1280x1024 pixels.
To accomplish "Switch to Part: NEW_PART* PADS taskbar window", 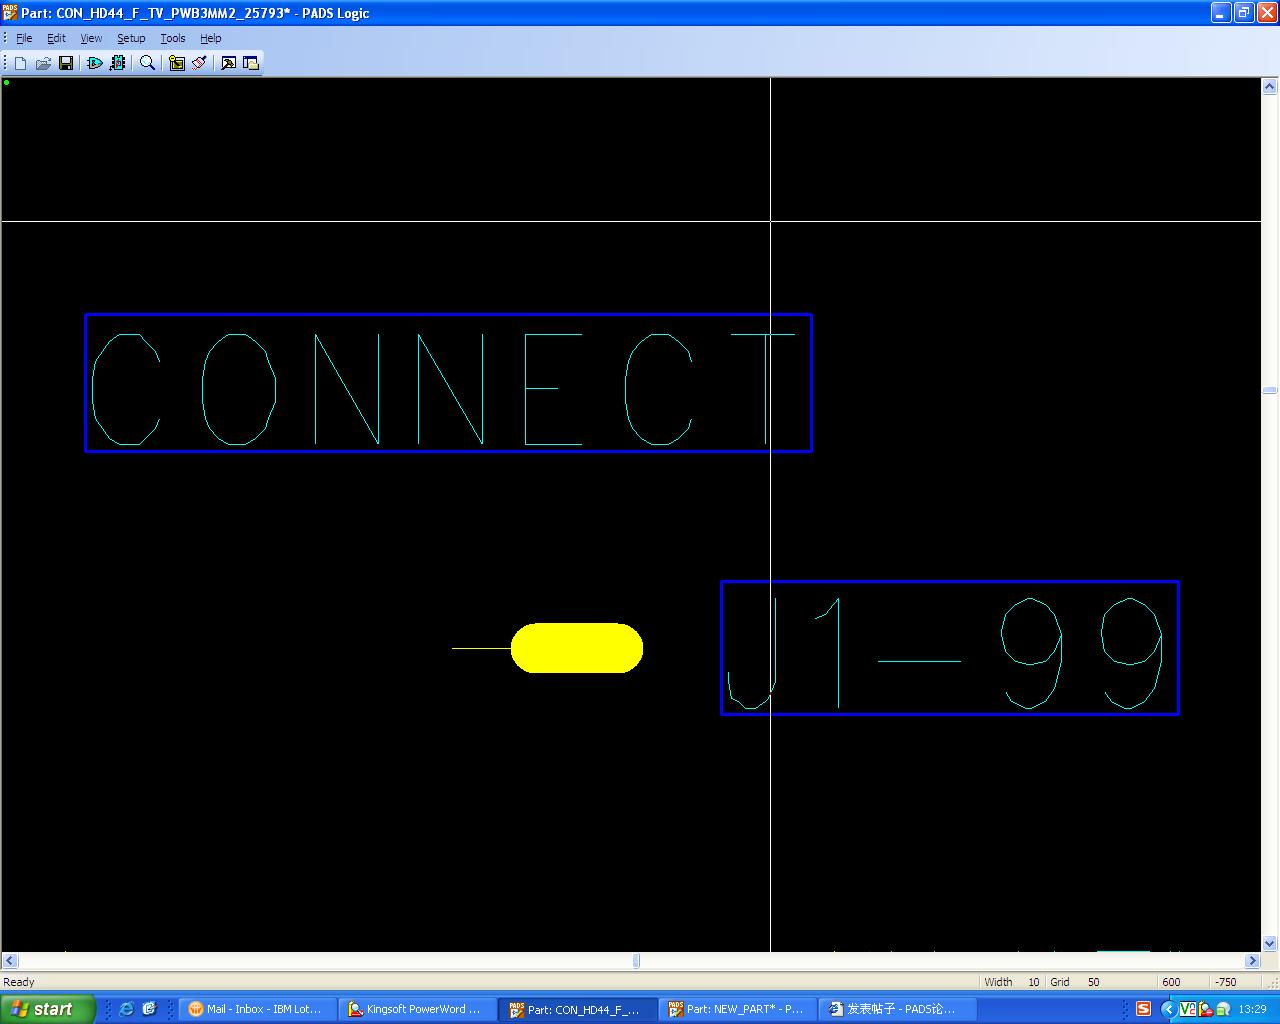I will point(739,1009).
